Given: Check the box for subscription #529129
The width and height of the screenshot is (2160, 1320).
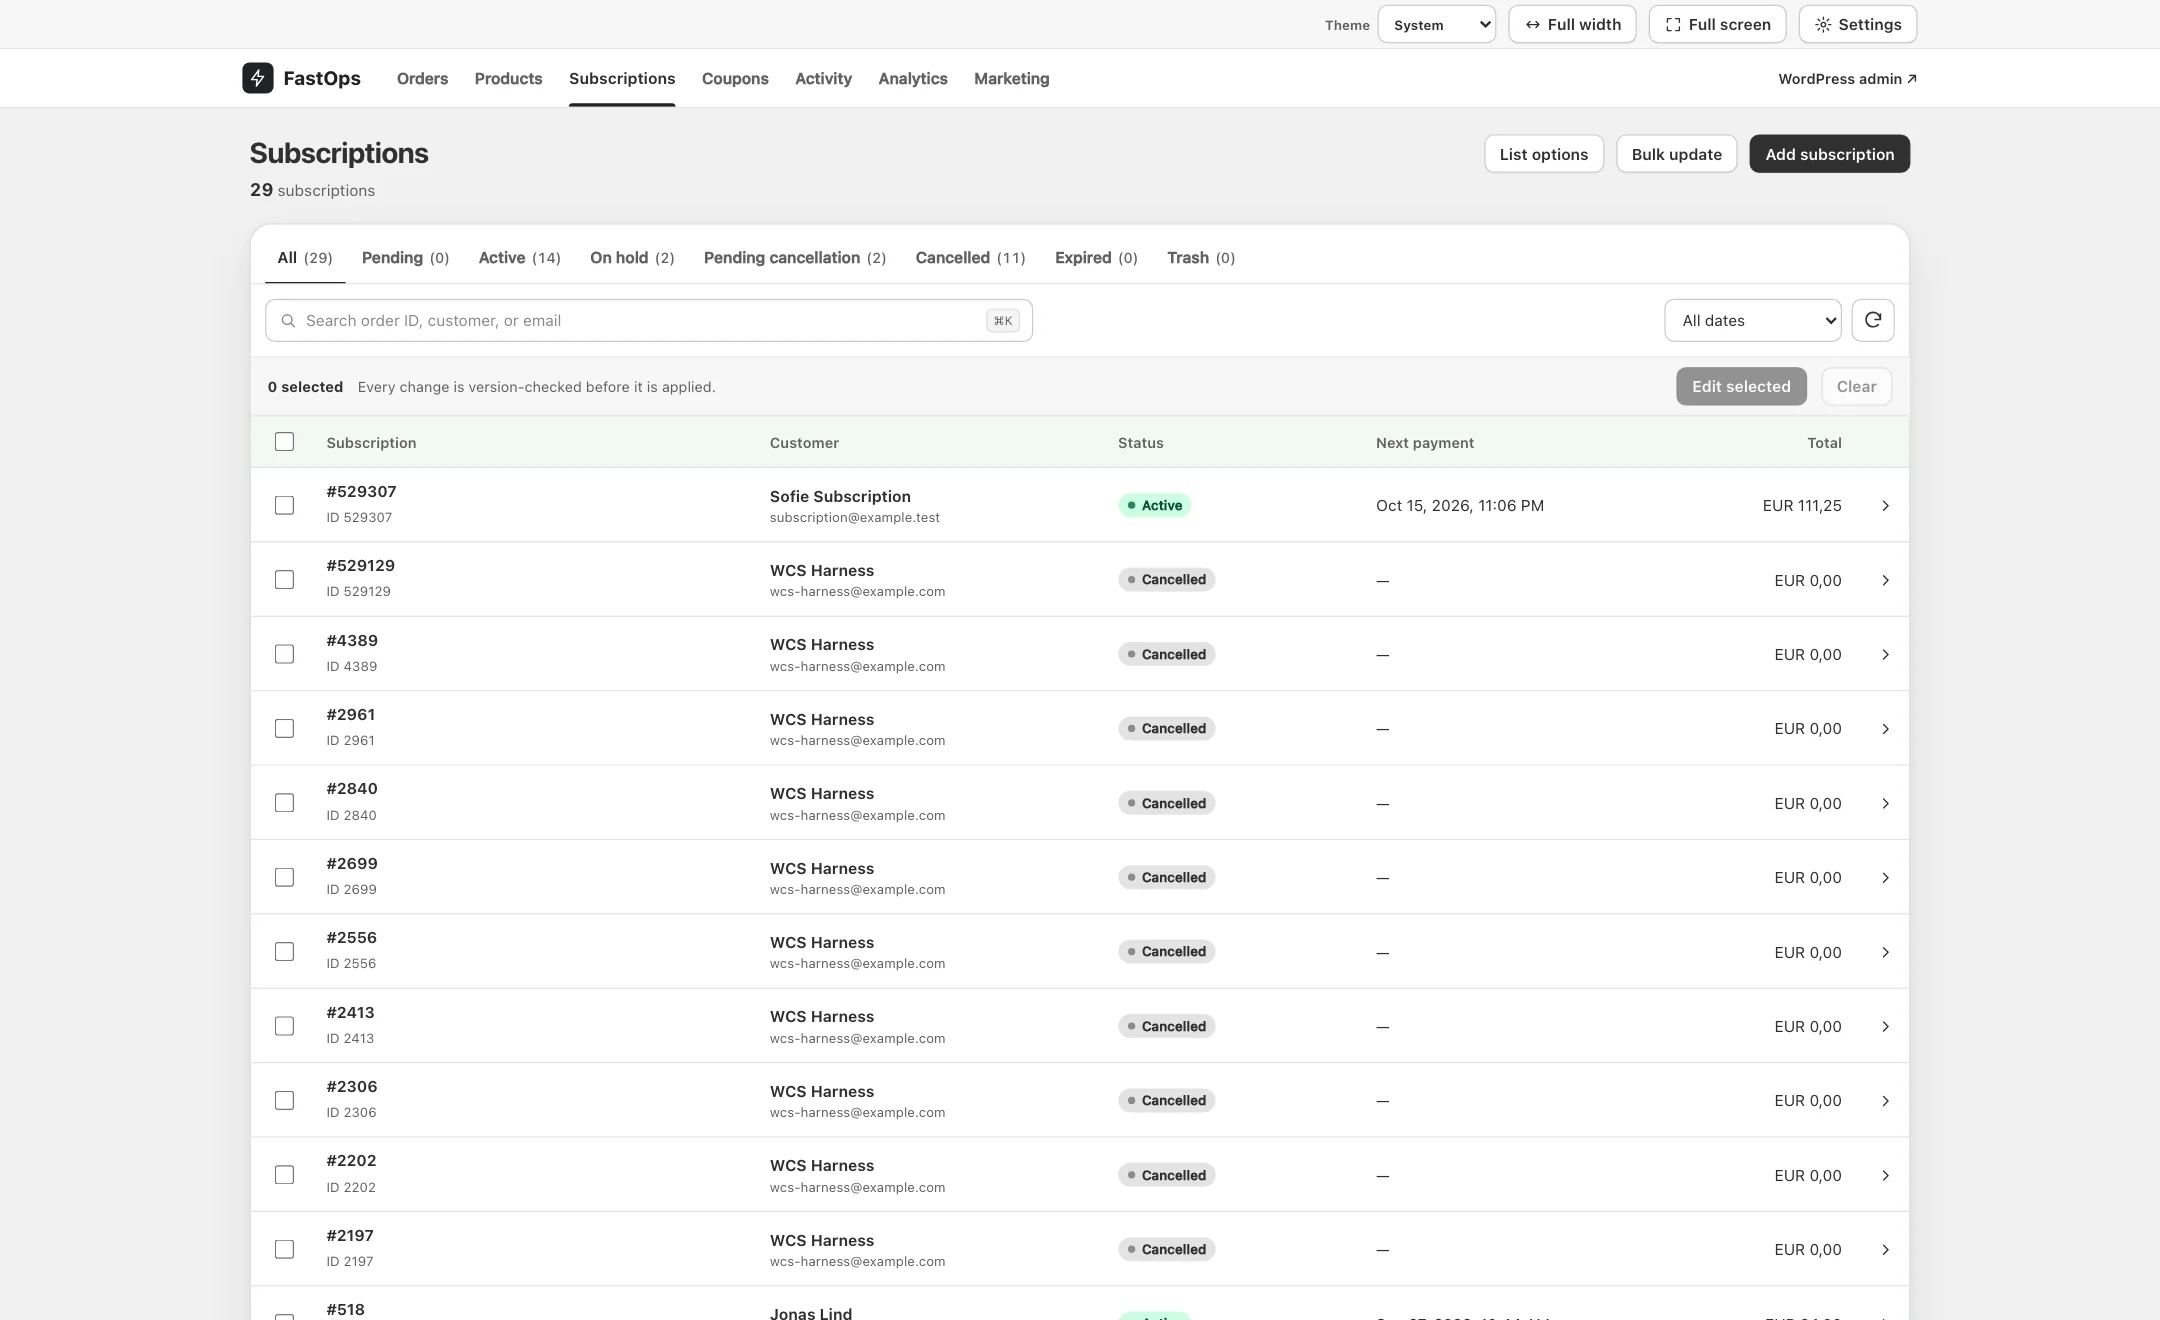Looking at the screenshot, I should (x=284, y=580).
